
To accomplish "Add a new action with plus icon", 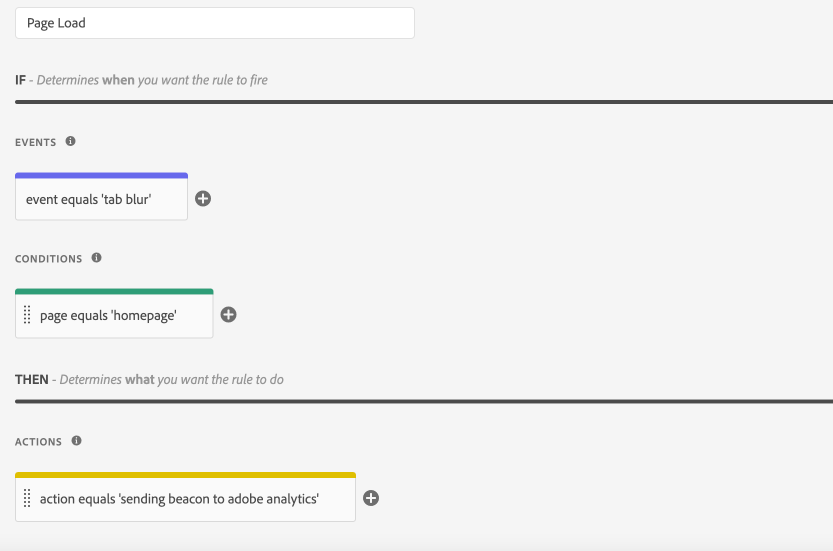I will pos(371,498).
